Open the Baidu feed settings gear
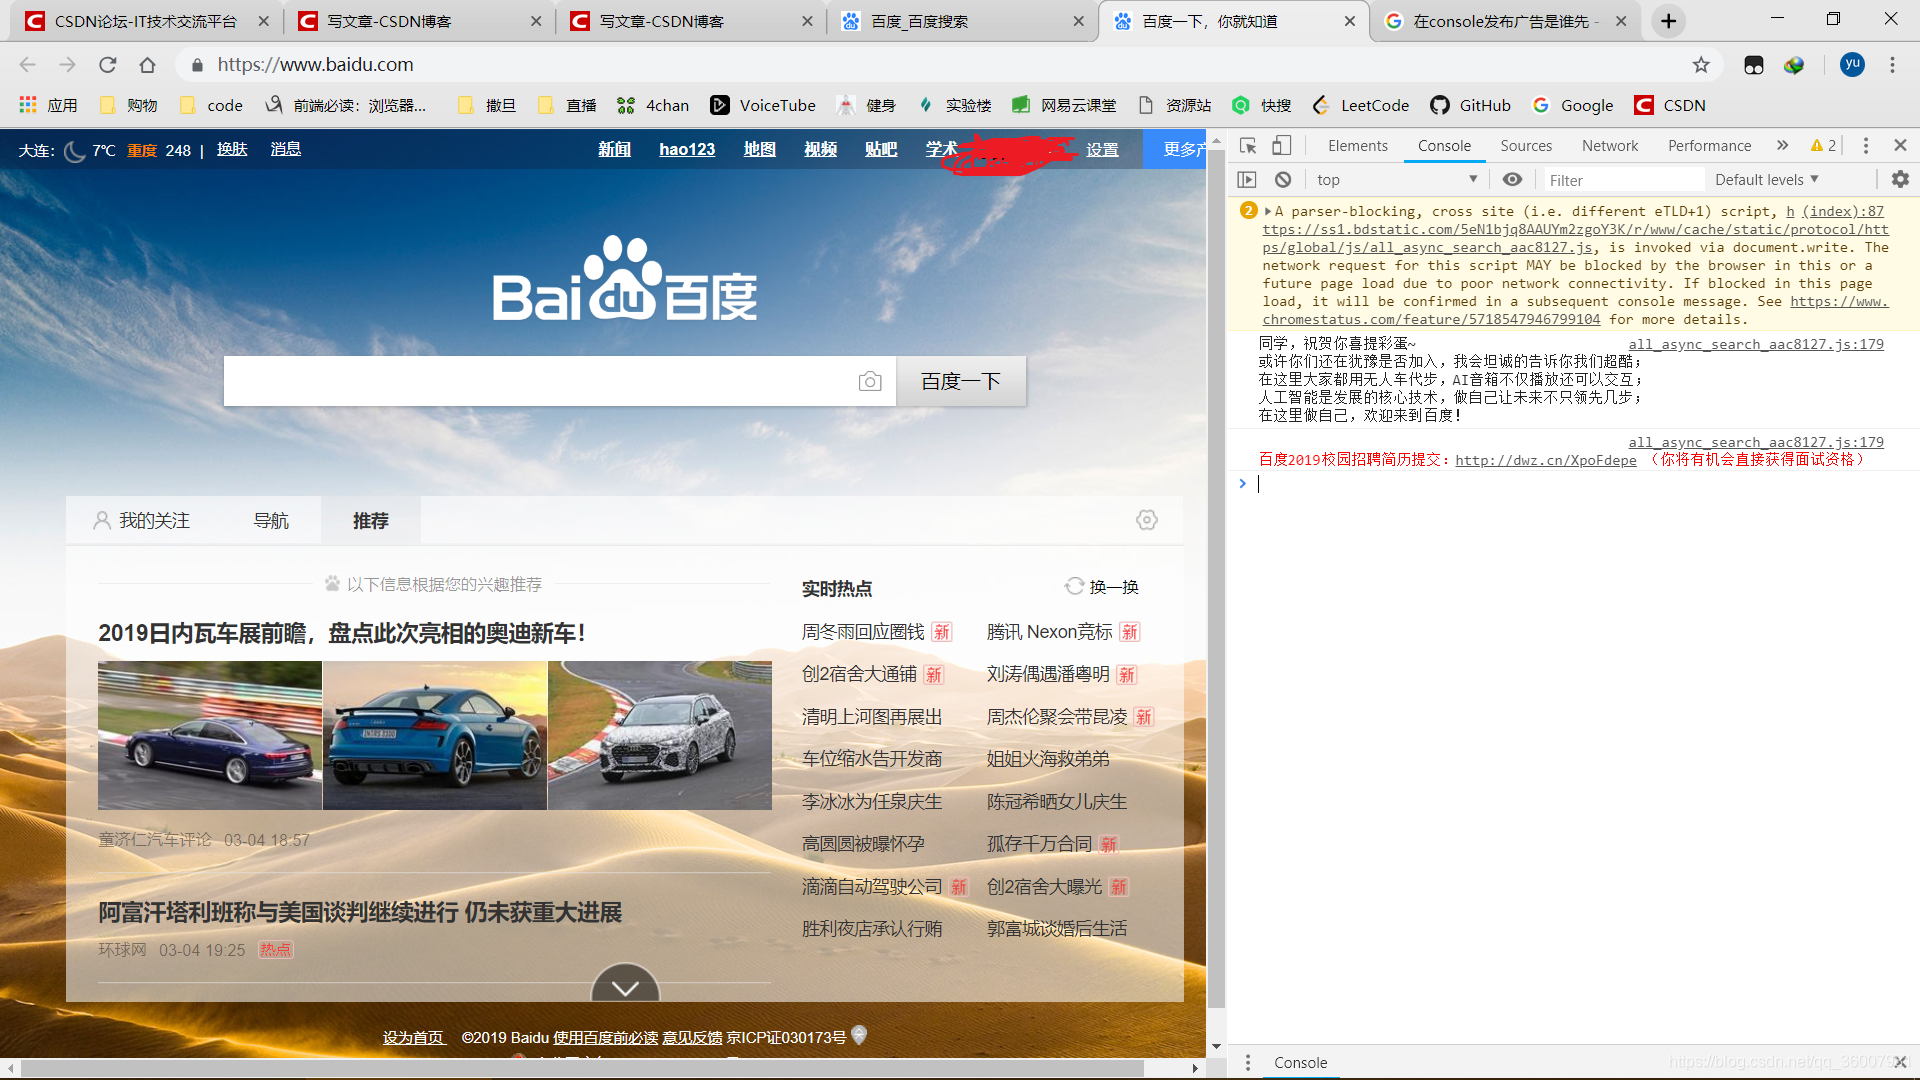 (1147, 520)
